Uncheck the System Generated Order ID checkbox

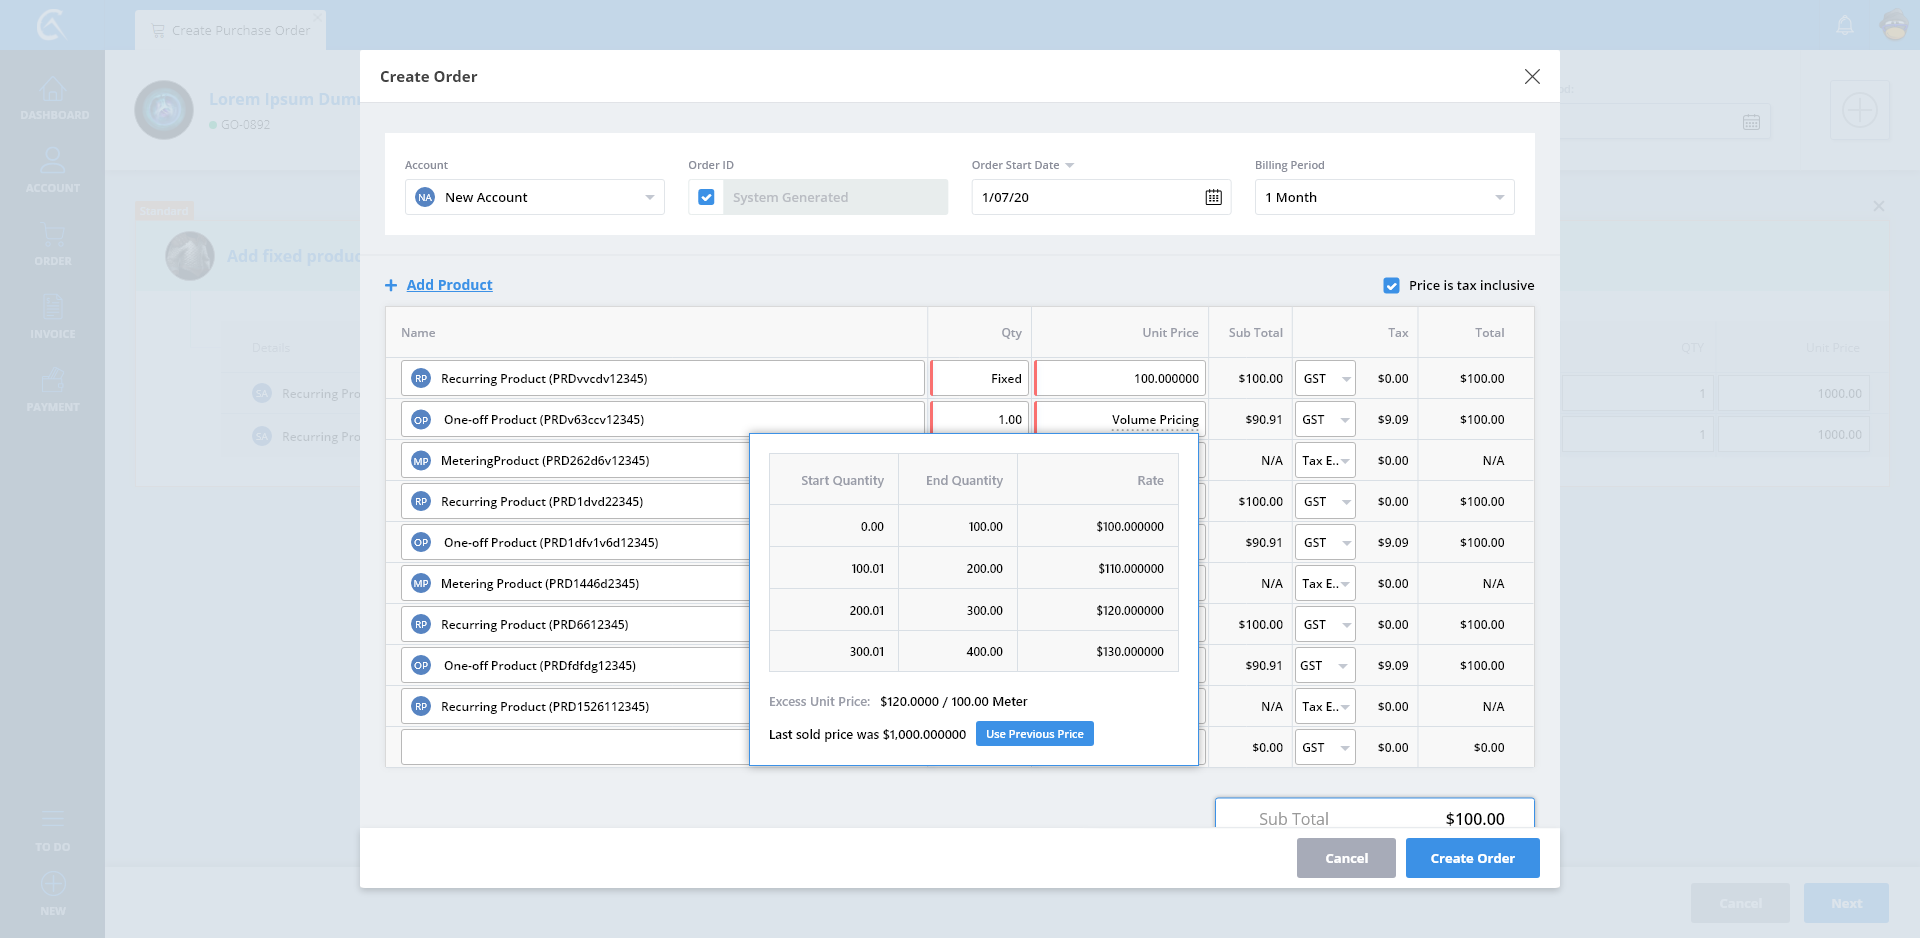(x=706, y=198)
